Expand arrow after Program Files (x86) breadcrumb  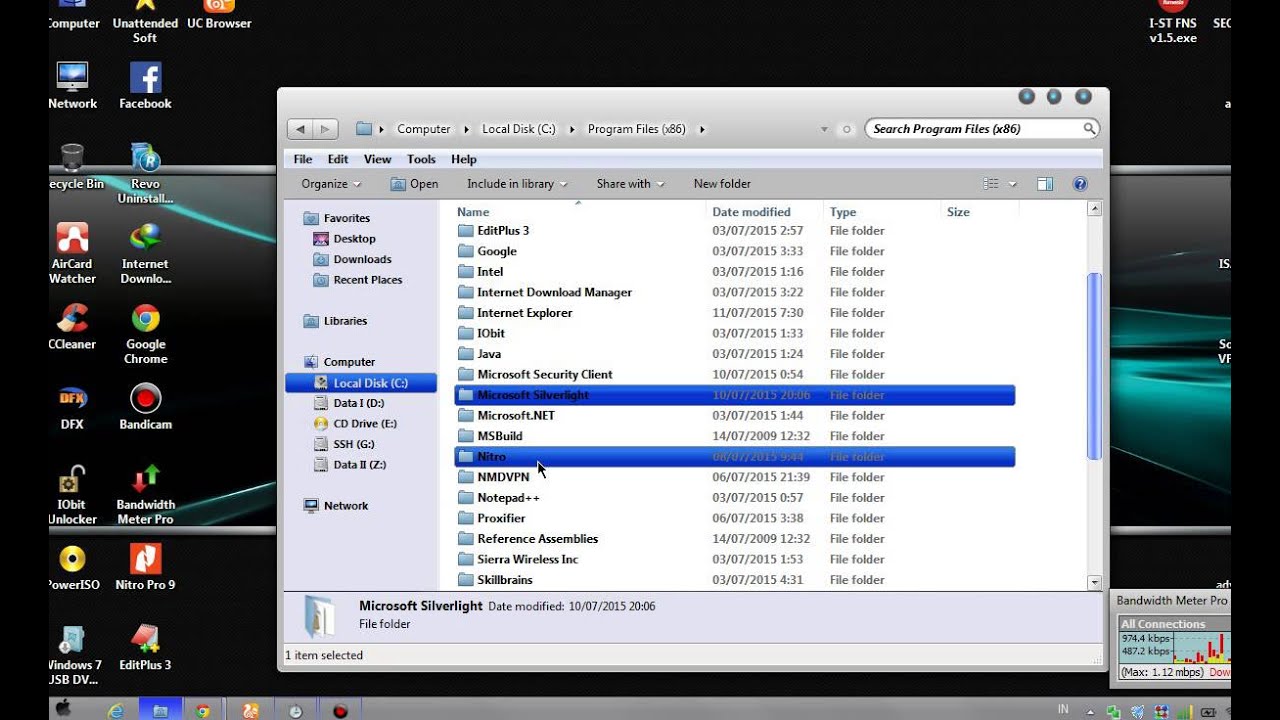point(702,129)
